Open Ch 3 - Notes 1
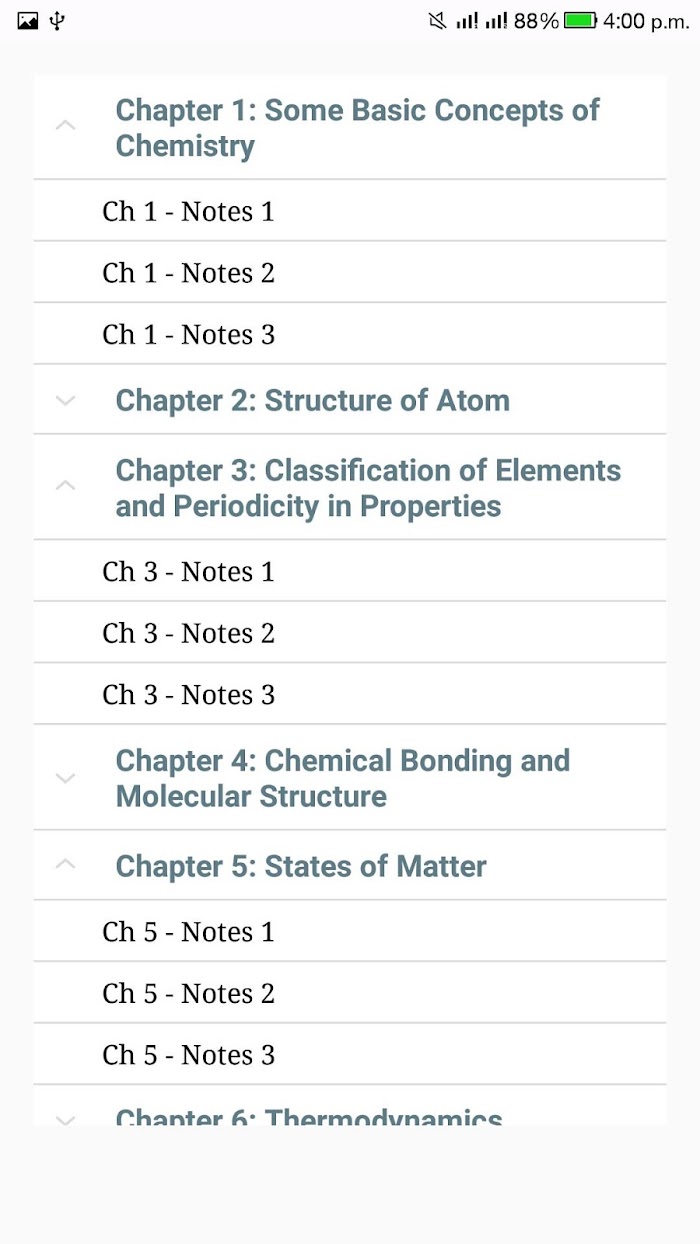 350,571
